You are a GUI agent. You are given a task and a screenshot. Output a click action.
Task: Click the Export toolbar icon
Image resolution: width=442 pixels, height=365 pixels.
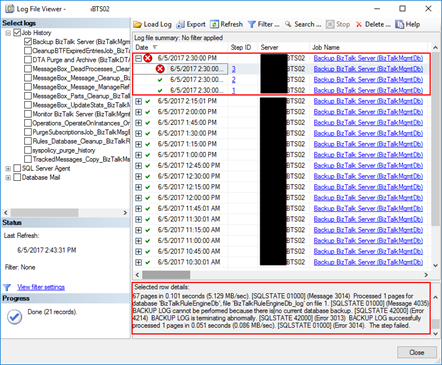180,24
